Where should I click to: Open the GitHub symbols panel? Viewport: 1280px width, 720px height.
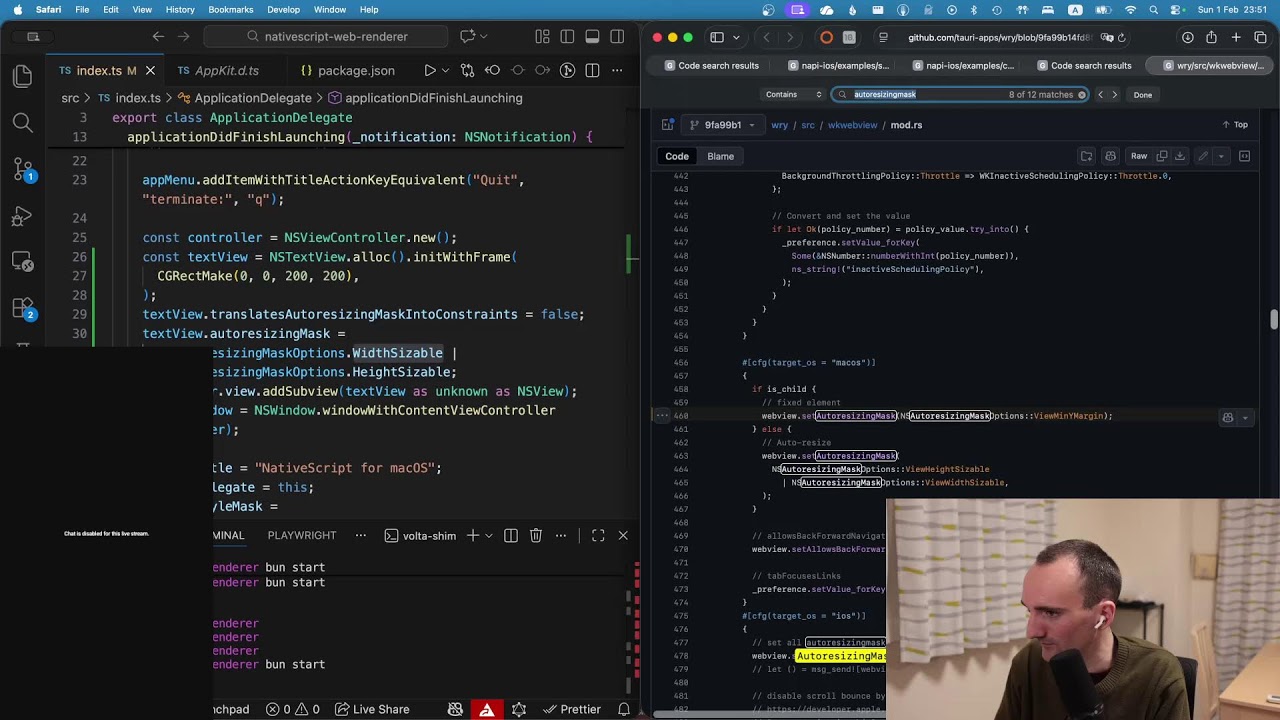[1245, 156]
